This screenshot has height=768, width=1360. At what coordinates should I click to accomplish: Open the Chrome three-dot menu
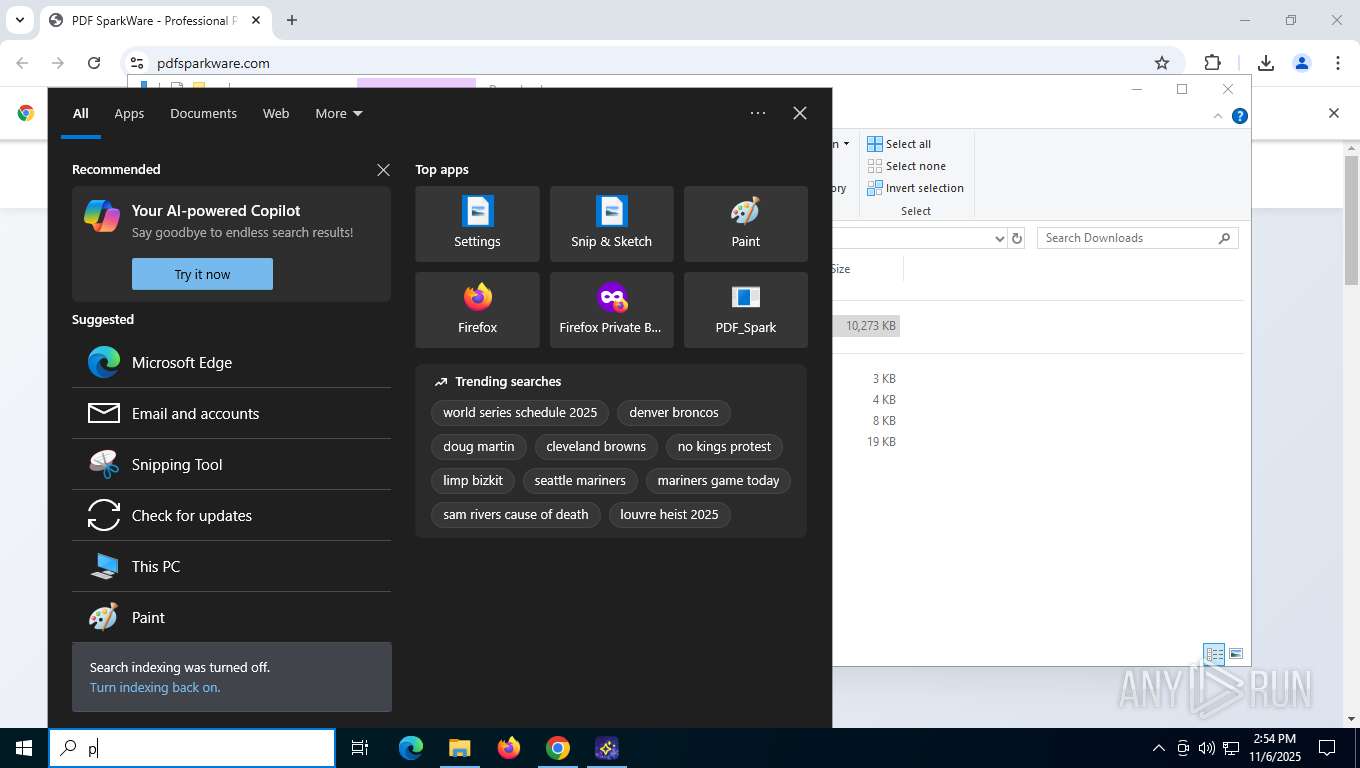(1338, 63)
